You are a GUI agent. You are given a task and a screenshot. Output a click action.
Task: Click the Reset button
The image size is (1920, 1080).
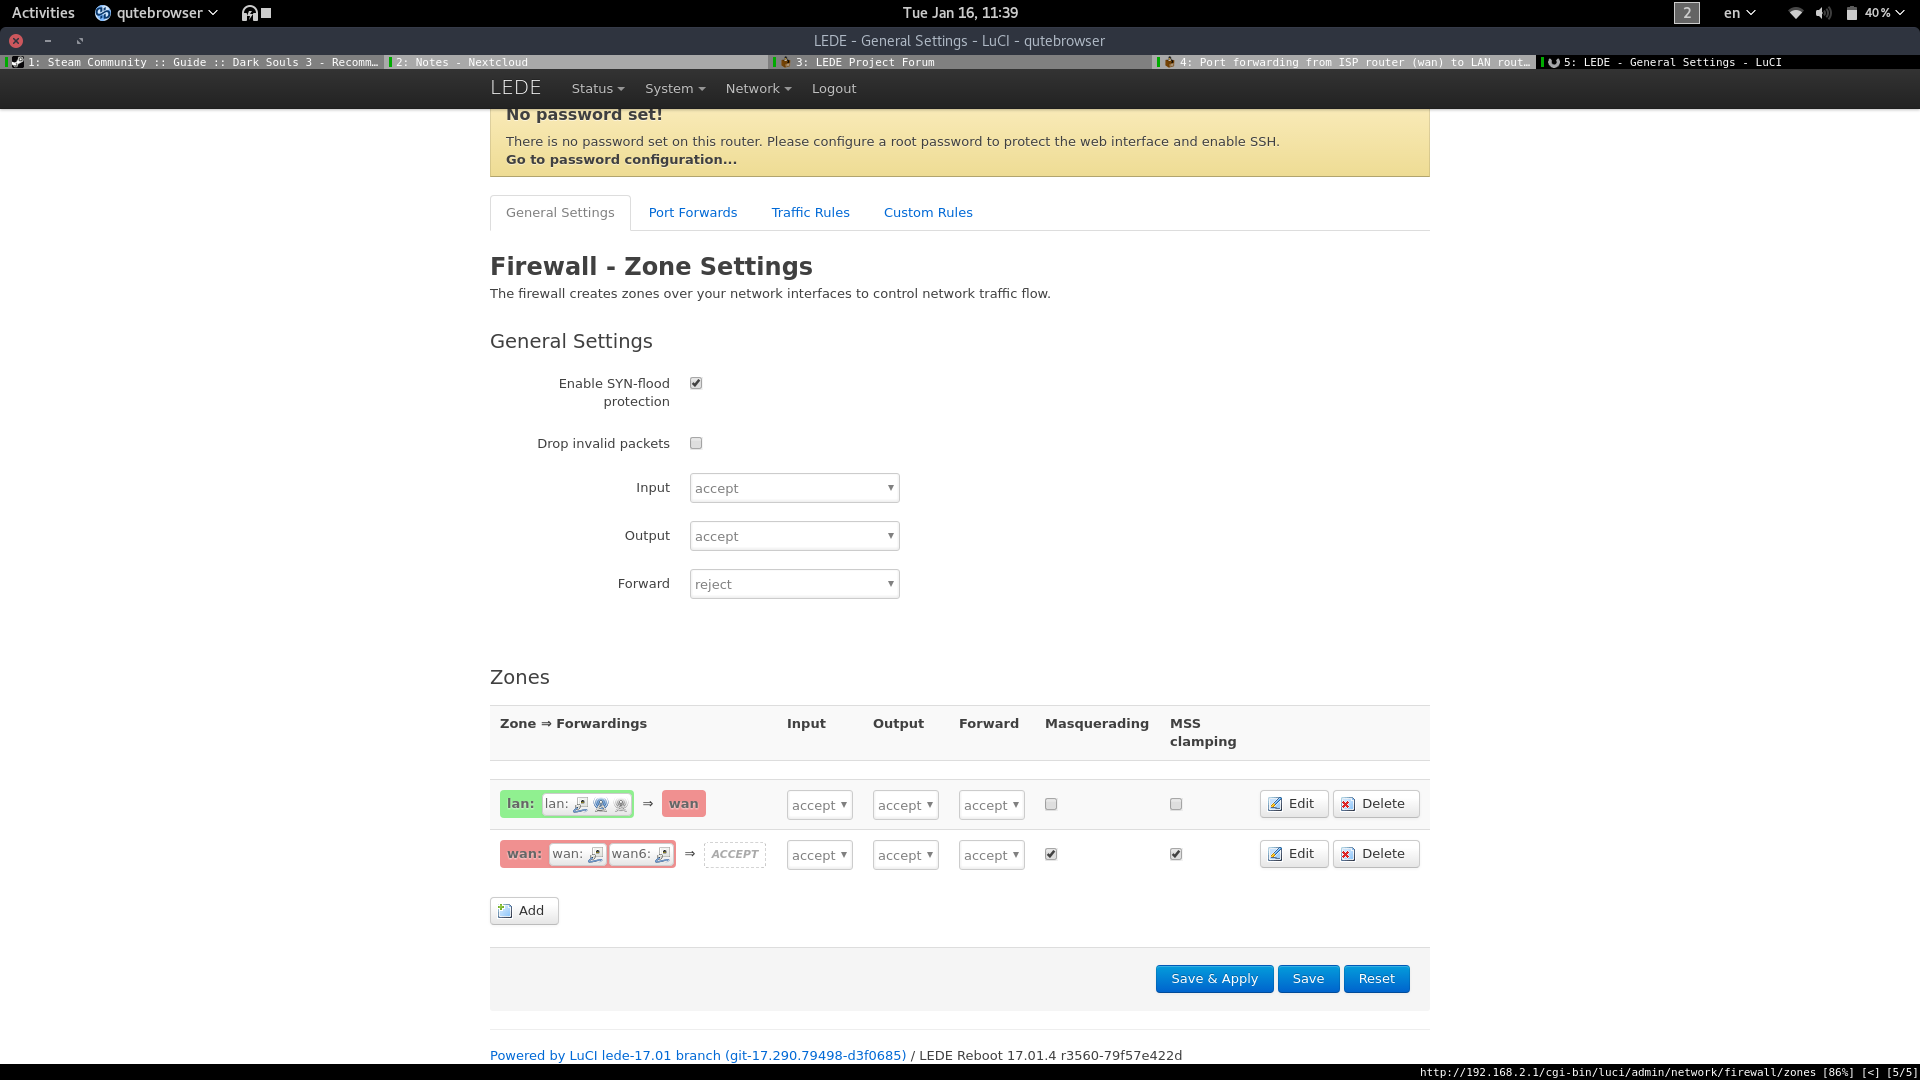pos(1376,979)
